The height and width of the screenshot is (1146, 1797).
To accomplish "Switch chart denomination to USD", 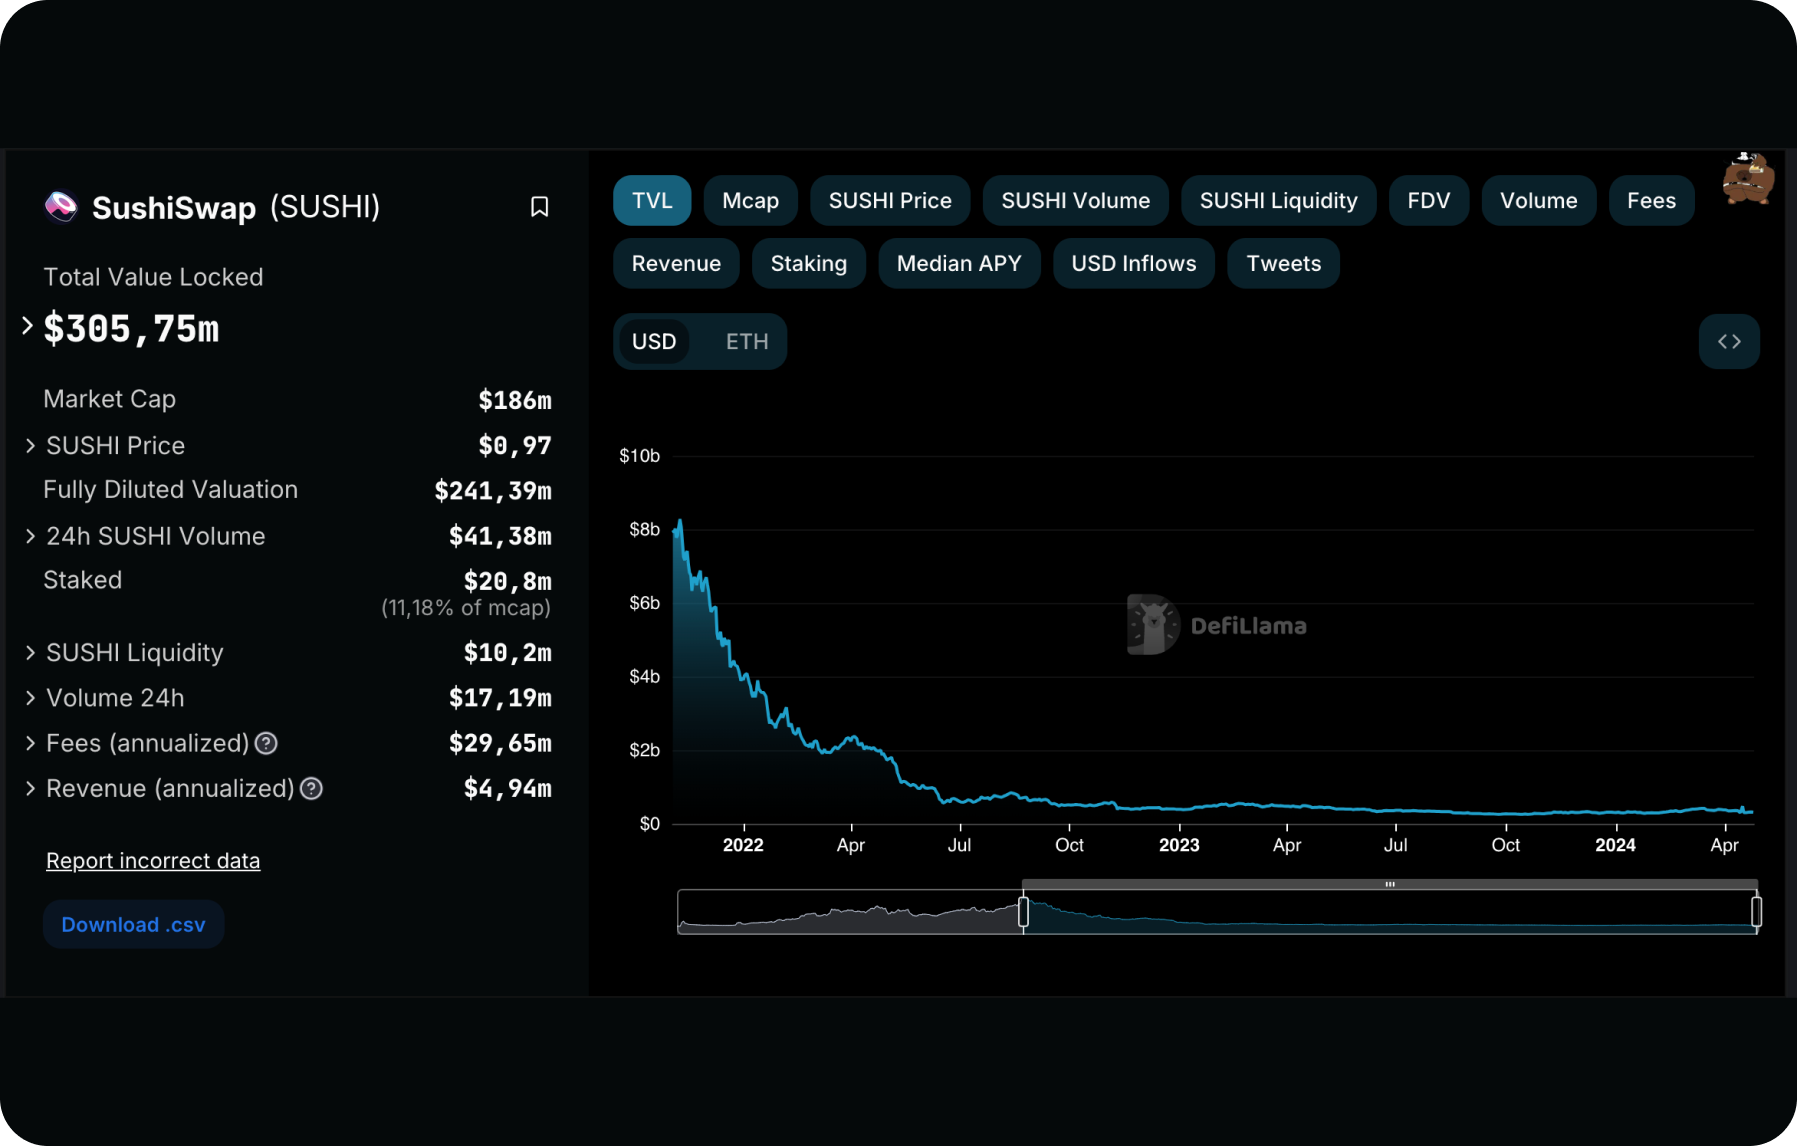I will (x=654, y=342).
